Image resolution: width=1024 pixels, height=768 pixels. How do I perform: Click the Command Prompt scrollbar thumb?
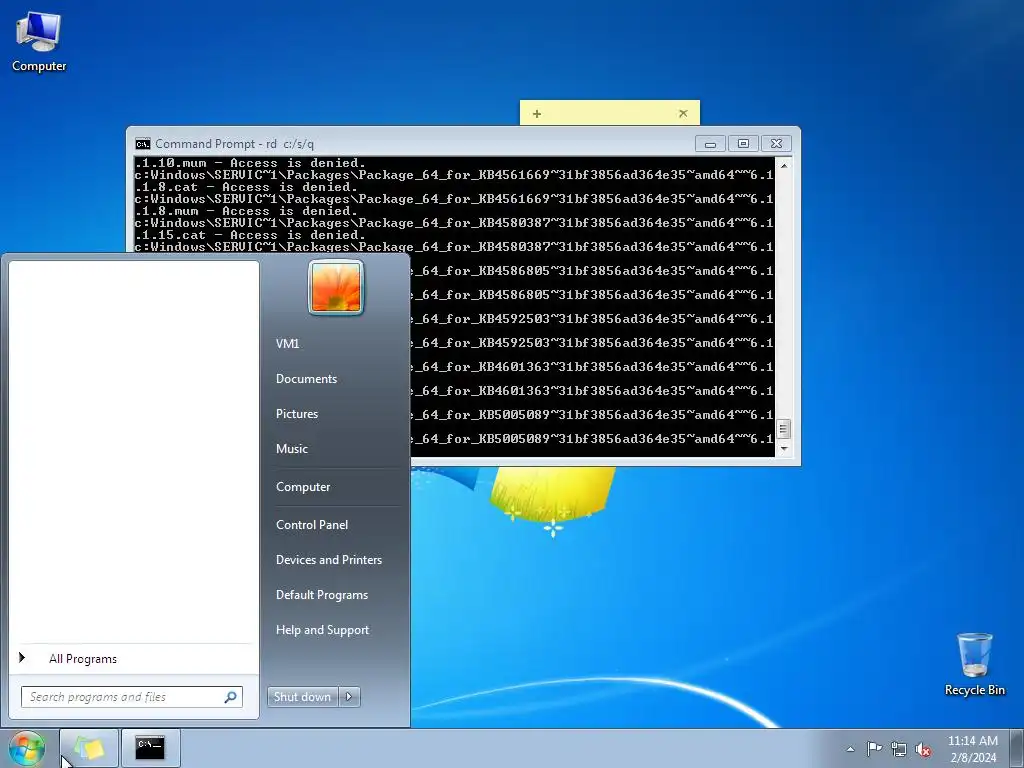pos(784,429)
